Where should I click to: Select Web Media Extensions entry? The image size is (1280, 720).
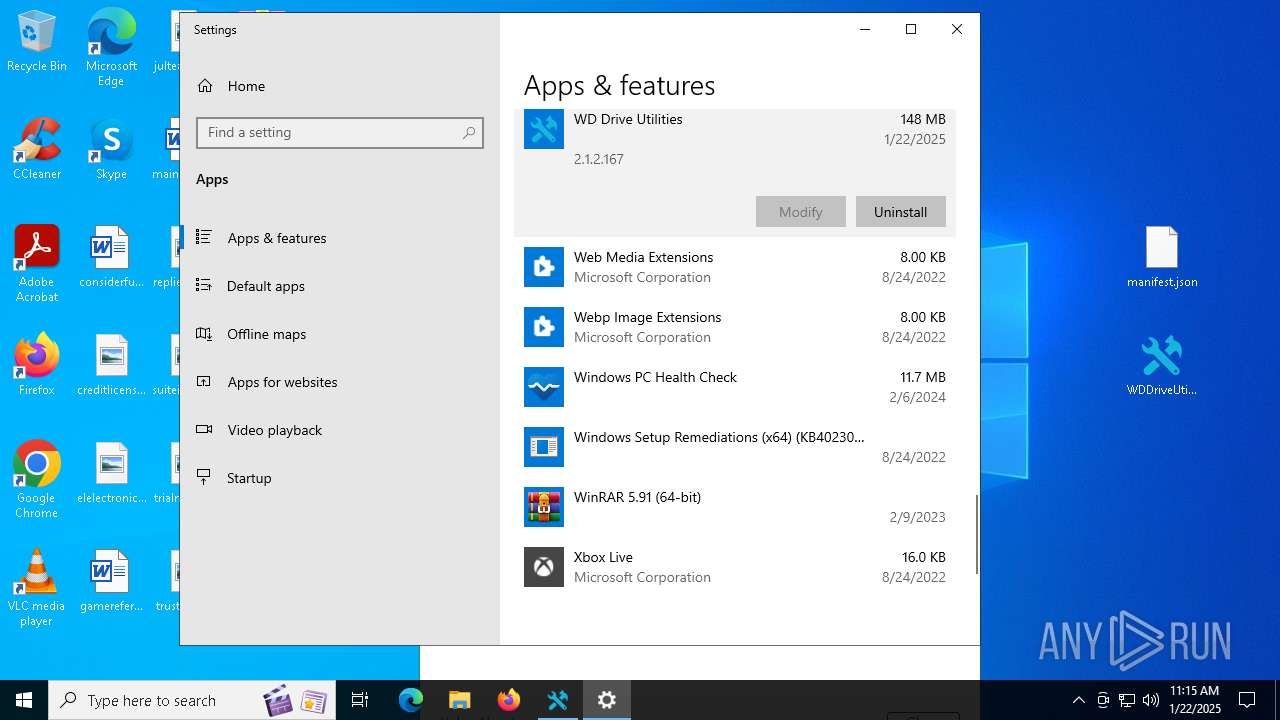point(735,267)
